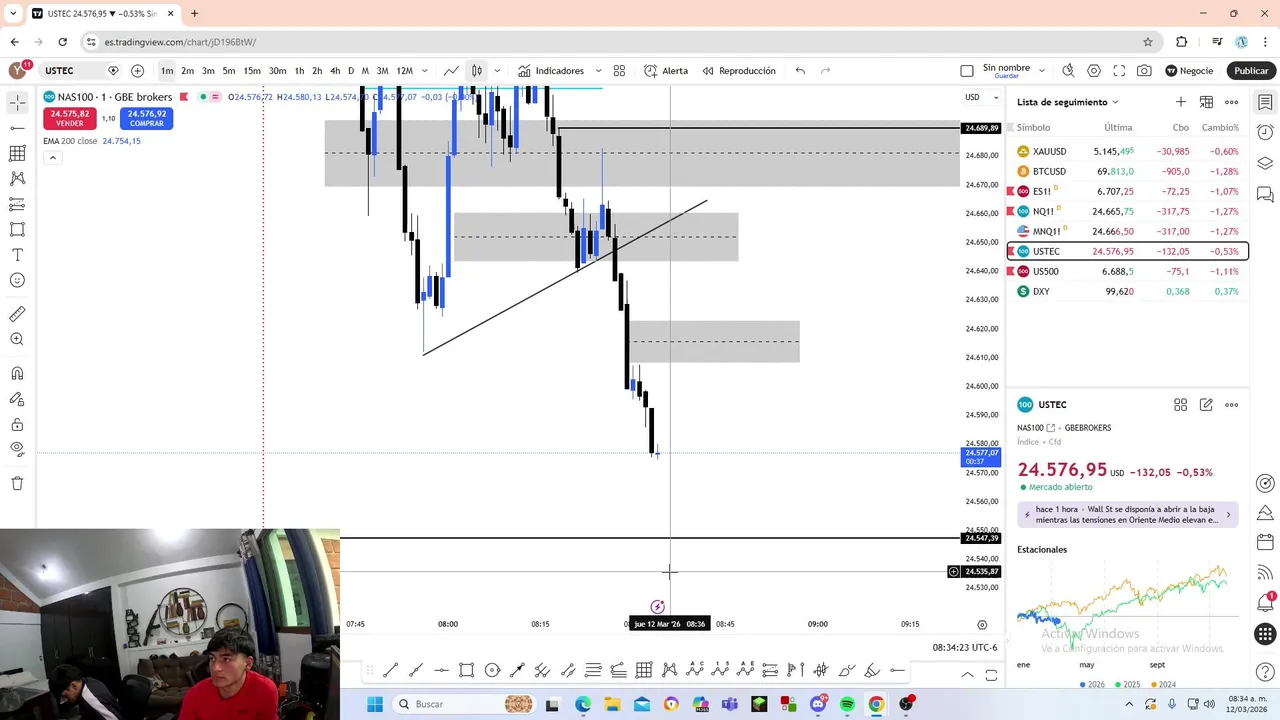Open Spotify from the Windows taskbar
The image size is (1280, 720).
tap(847, 704)
